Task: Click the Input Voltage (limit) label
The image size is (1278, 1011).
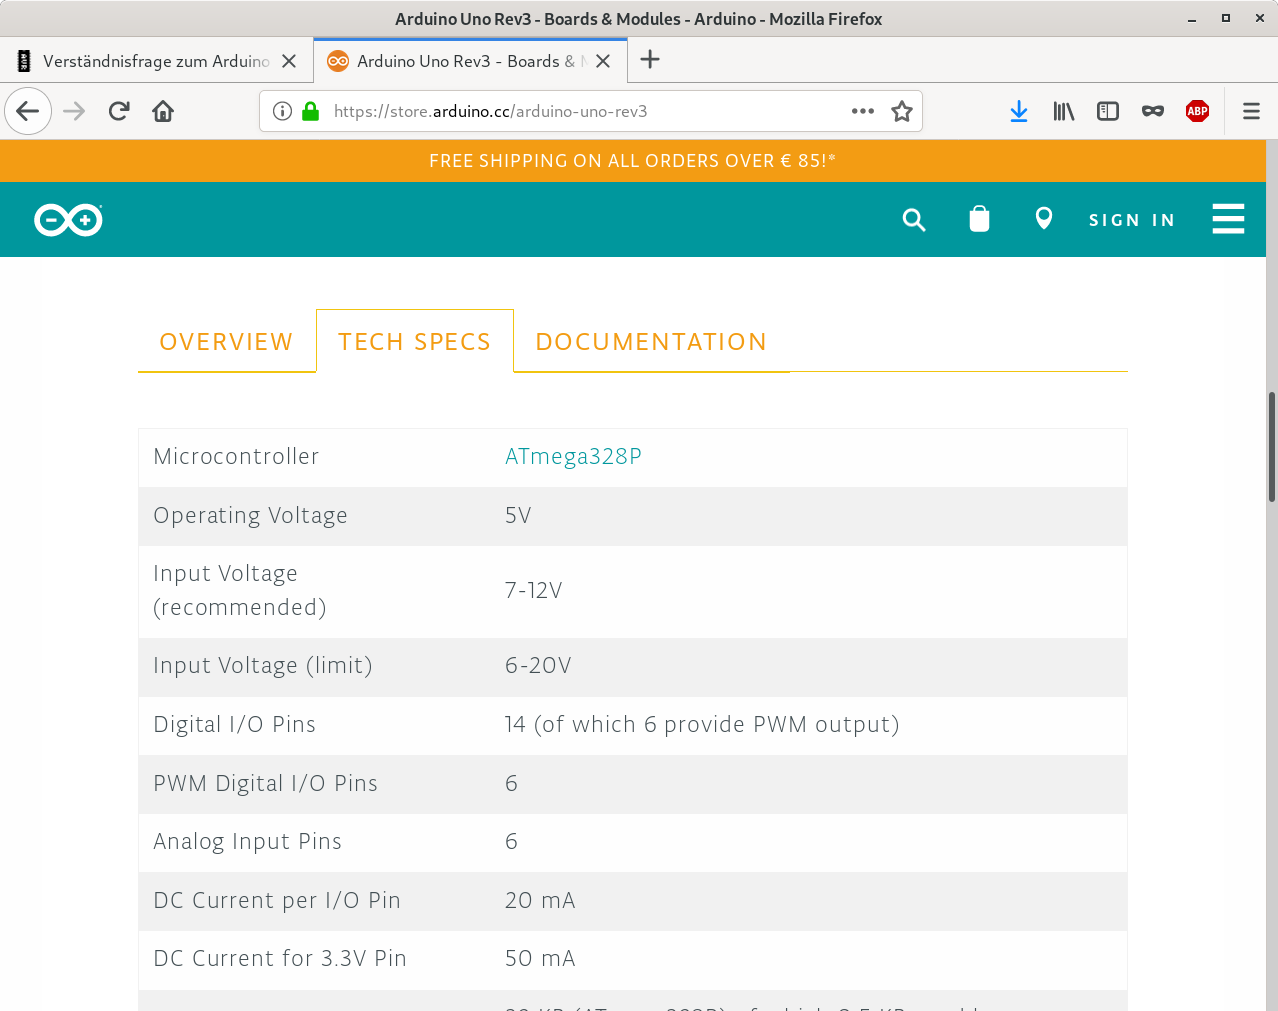Action: [263, 666]
